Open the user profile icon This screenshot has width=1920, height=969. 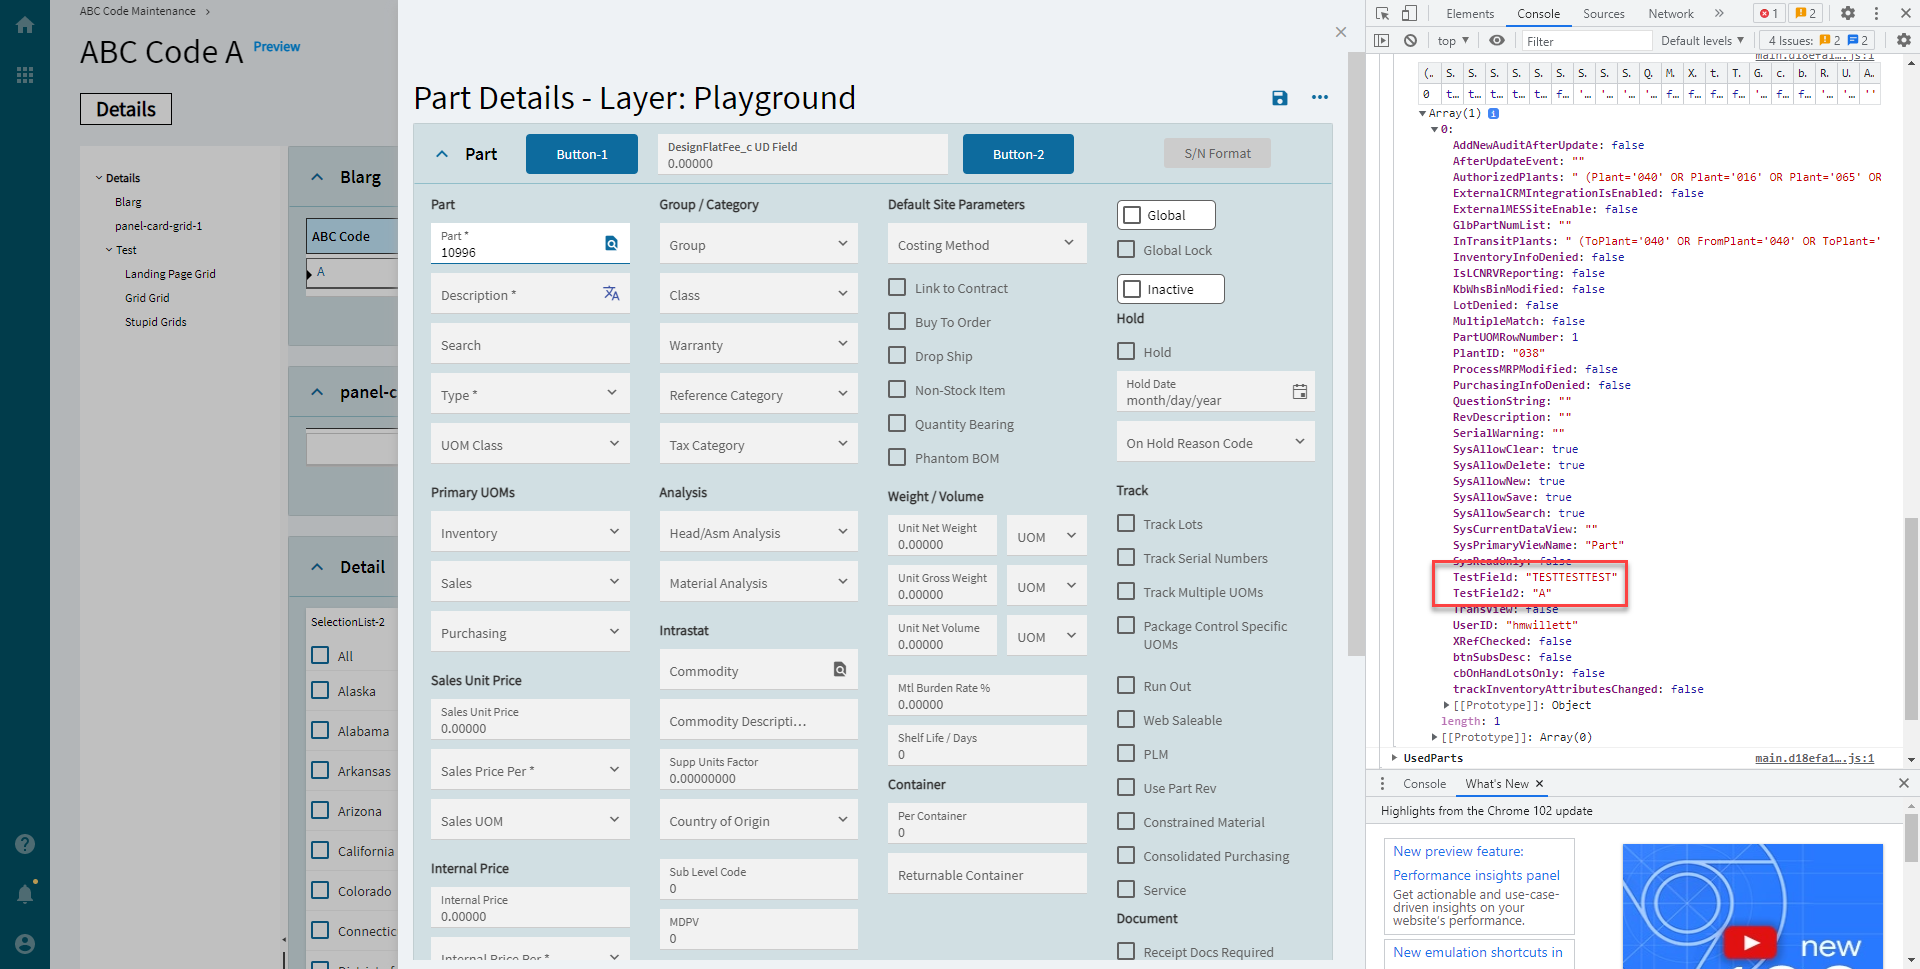click(x=25, y=944)
